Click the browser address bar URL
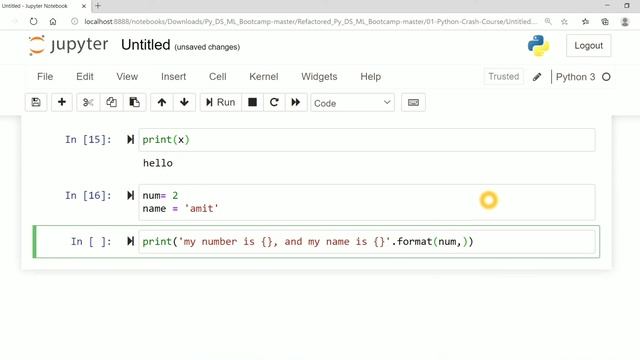 pyautogui.click(x=310, y=21)
